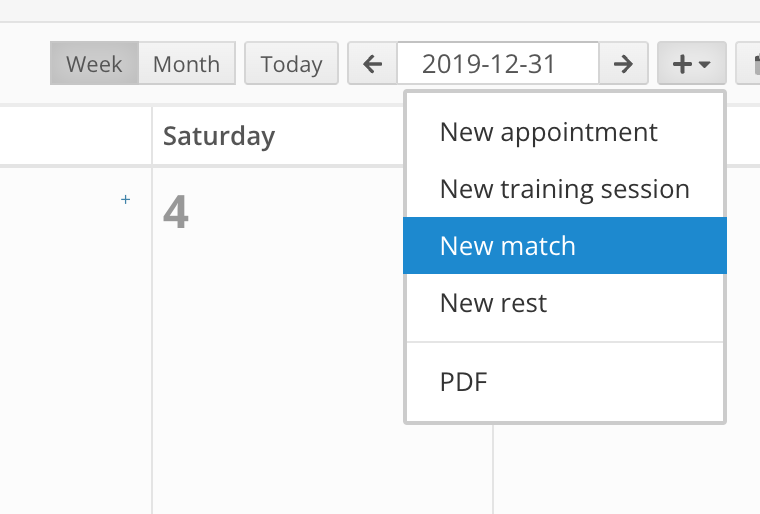Viewport: 760px width, 514px height.
Task: Click the day cell containing the blue plus
Action: [x=75, y=339]
